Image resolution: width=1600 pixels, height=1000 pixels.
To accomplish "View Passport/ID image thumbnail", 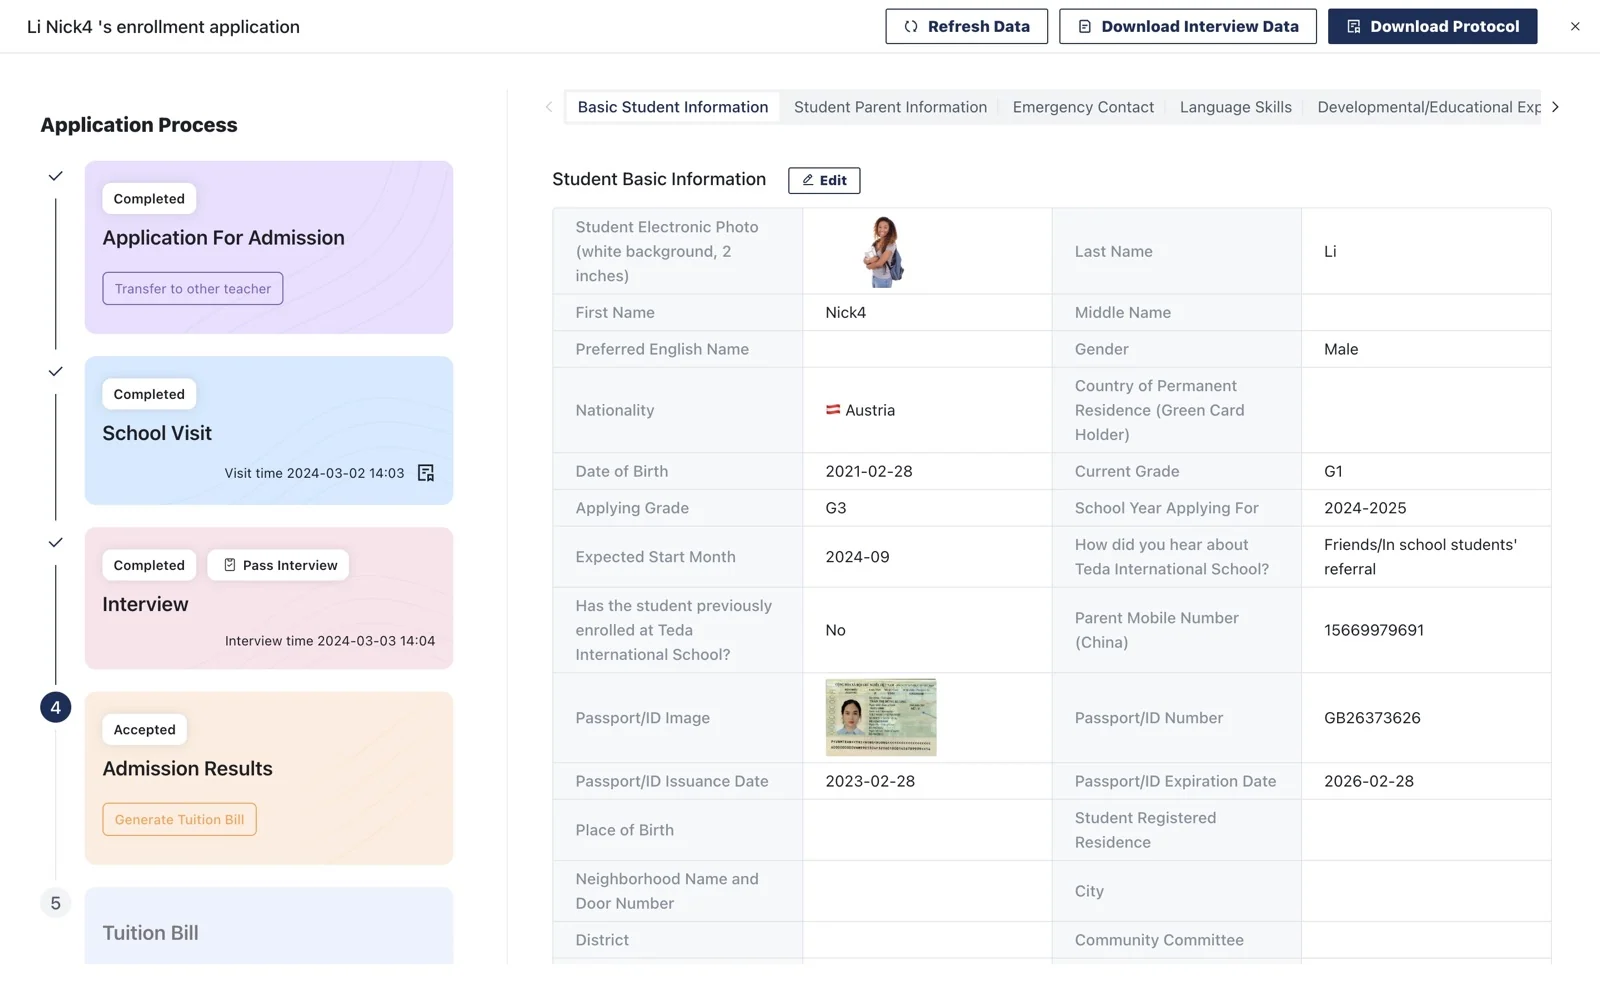I will 881,718.
